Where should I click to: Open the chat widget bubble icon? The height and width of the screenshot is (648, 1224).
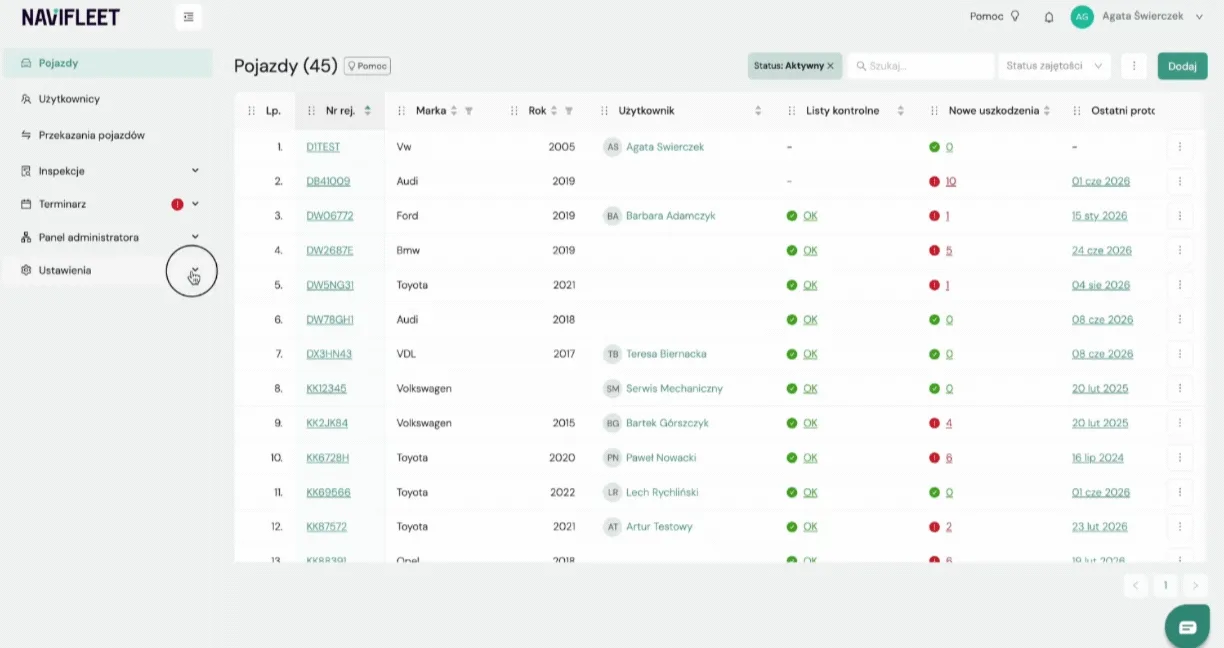point(1188,627)
